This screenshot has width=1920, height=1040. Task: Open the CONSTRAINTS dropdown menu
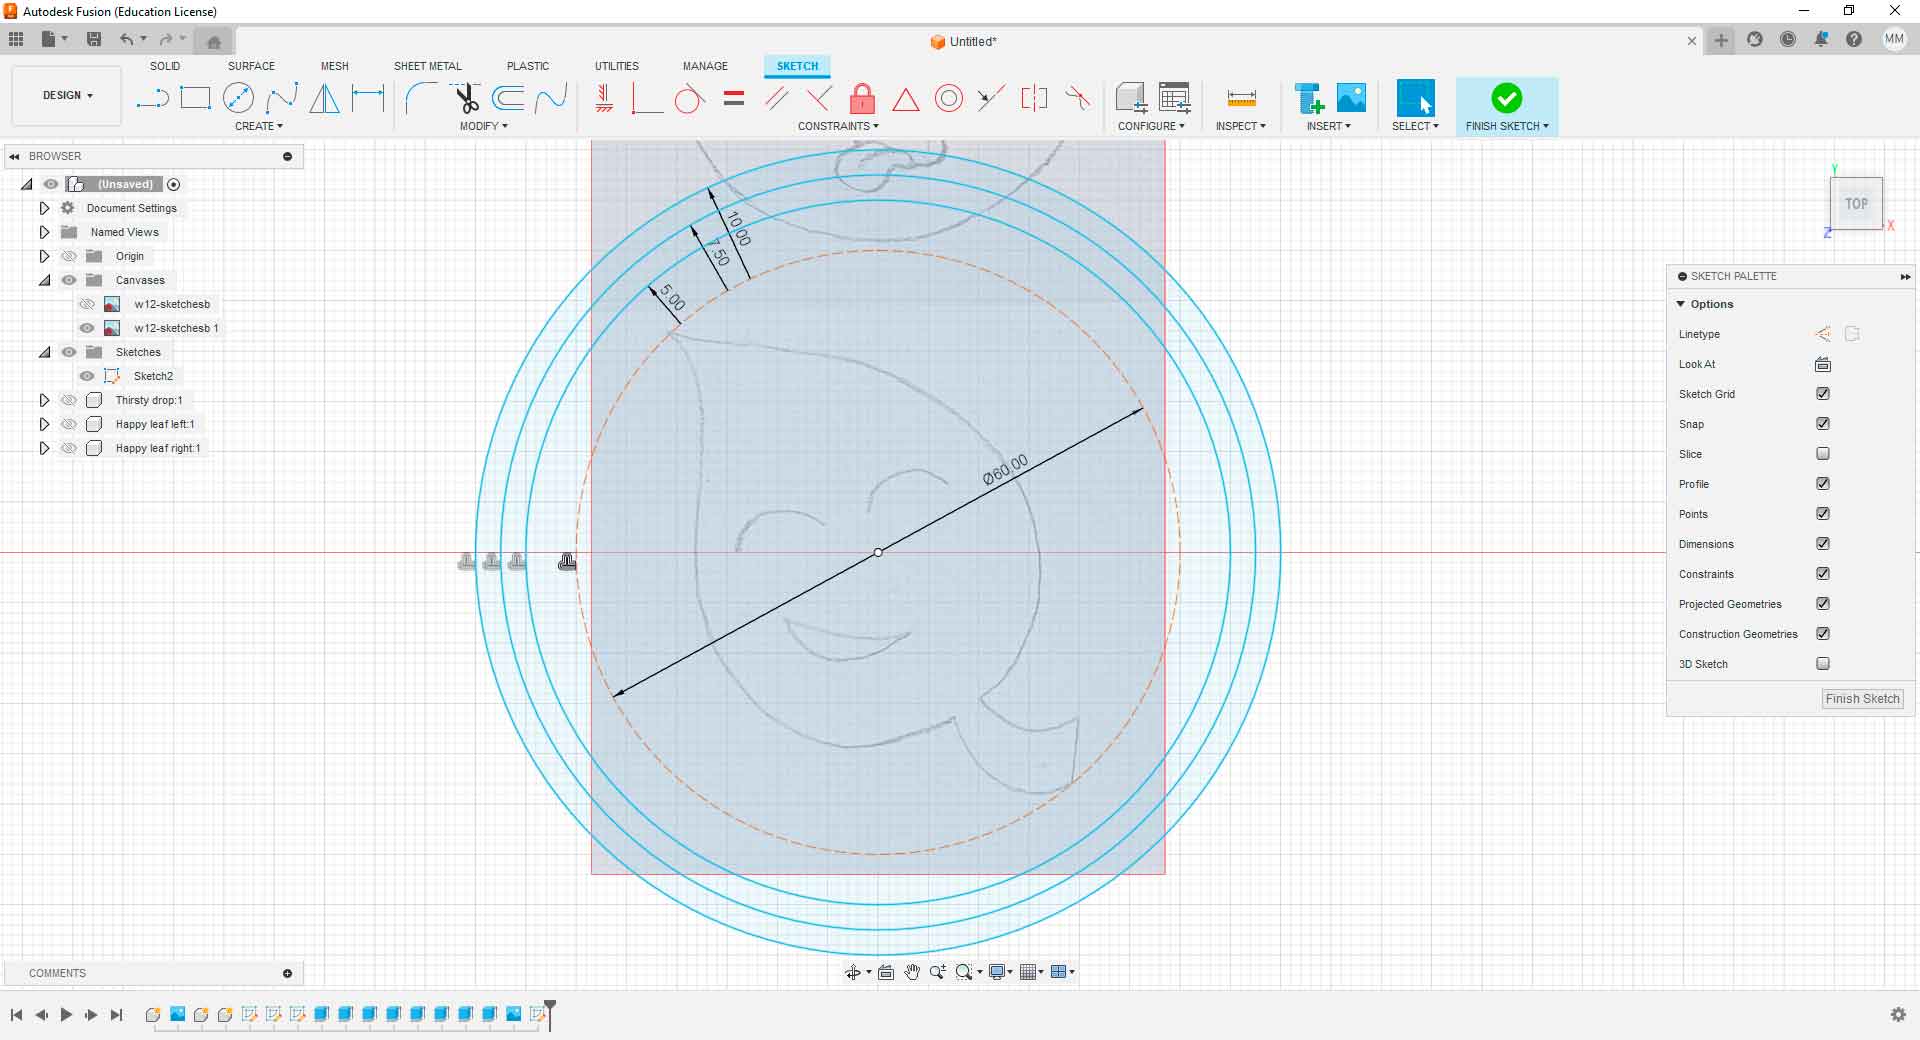[x=838, y=126]
